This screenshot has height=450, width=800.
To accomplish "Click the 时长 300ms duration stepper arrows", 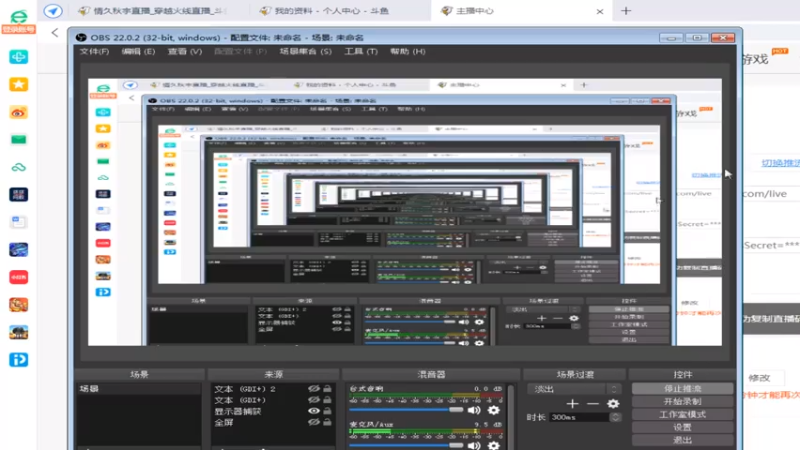I will point(615,417).
